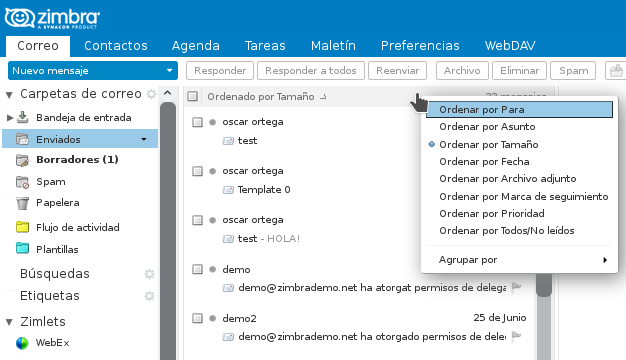Open the gear icon next to Búsquedas
The image size is (626, 360).
[x=149, y=274]
